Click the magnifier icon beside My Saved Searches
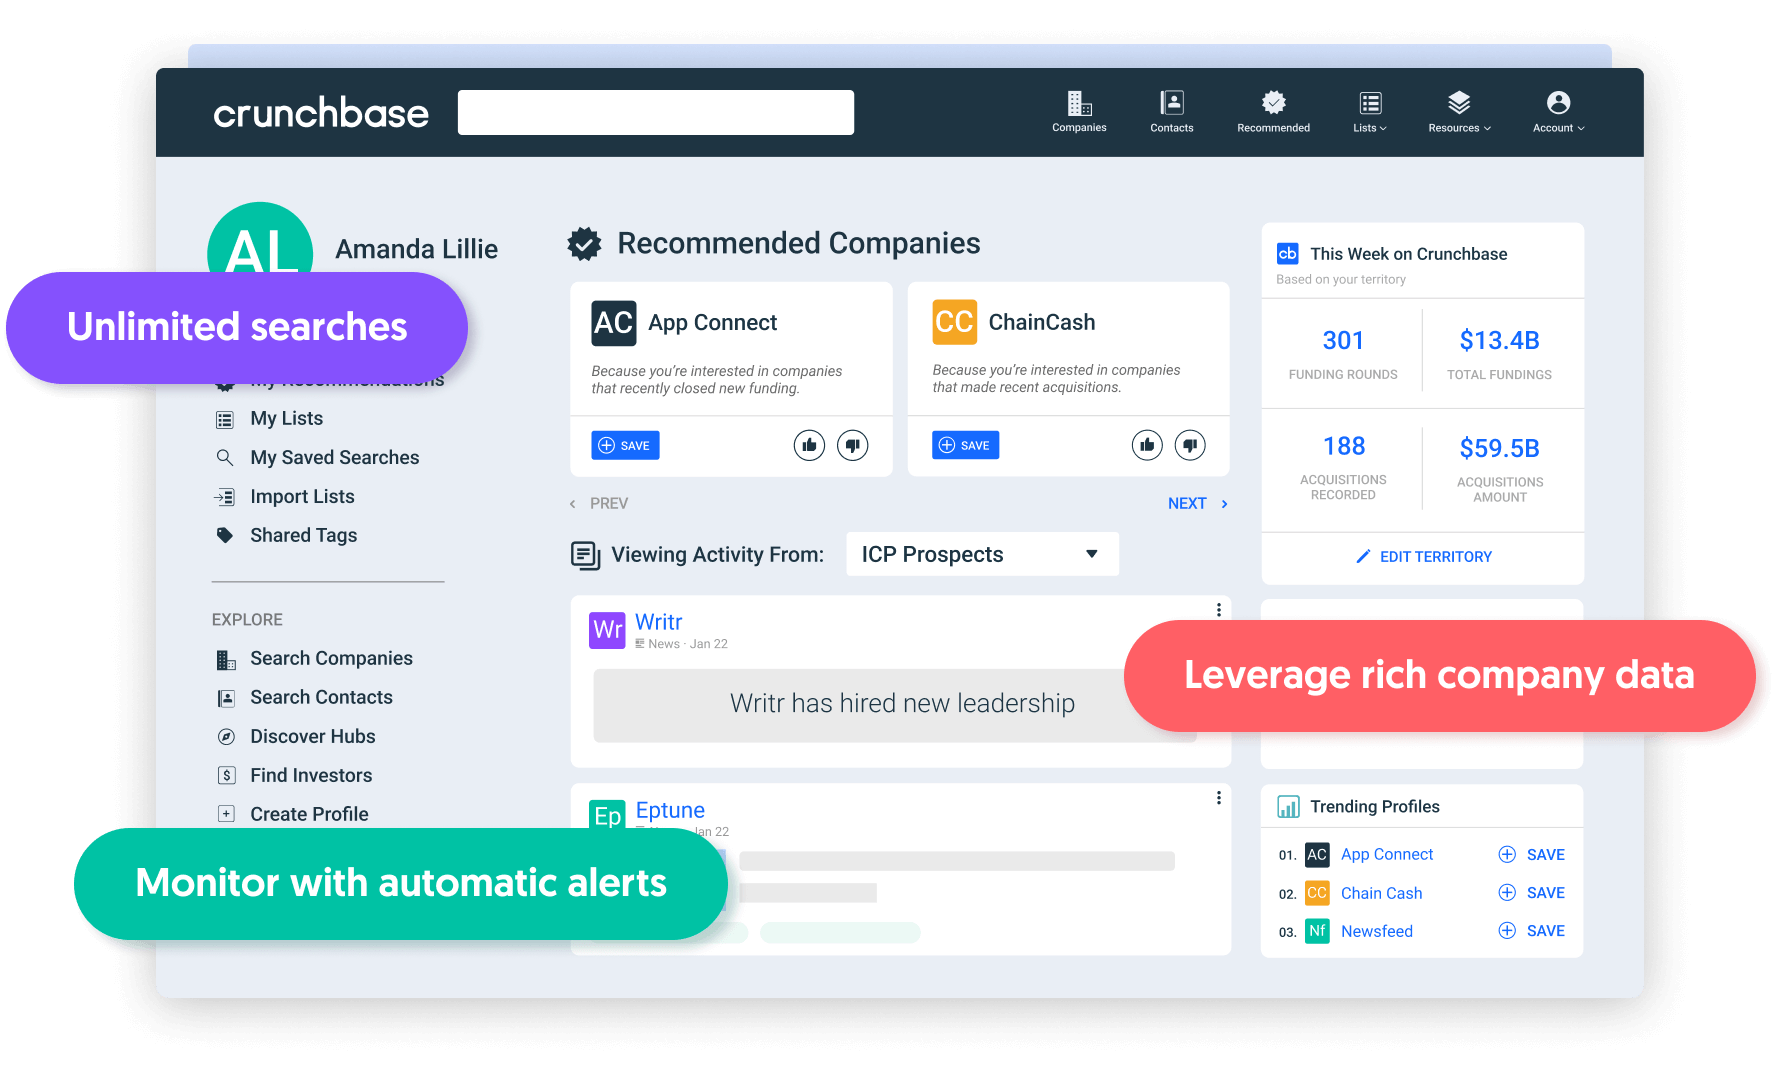Image resolution: width=1776 pixels, height=1066 pixels. pos(225,458)
